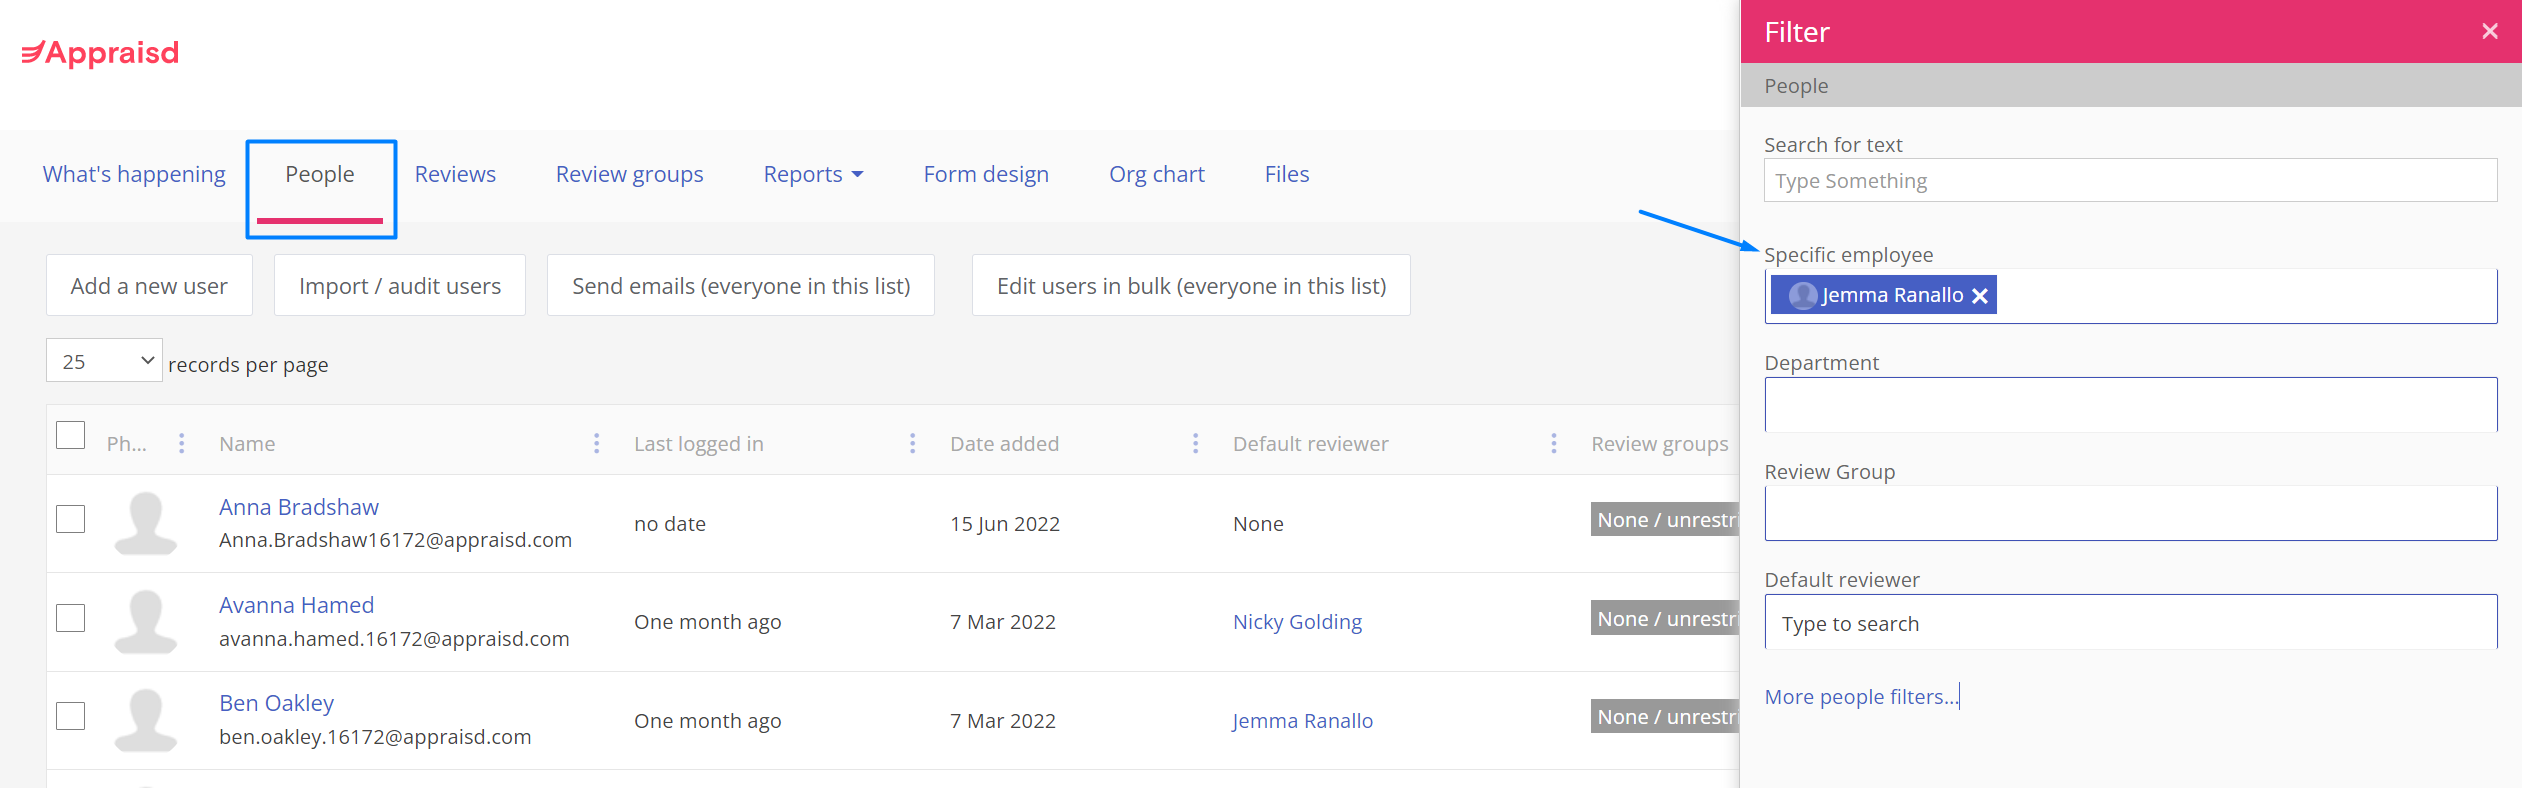Close the Filter panel
This screenshot has width=2522, height=788.
point(2490,32)
